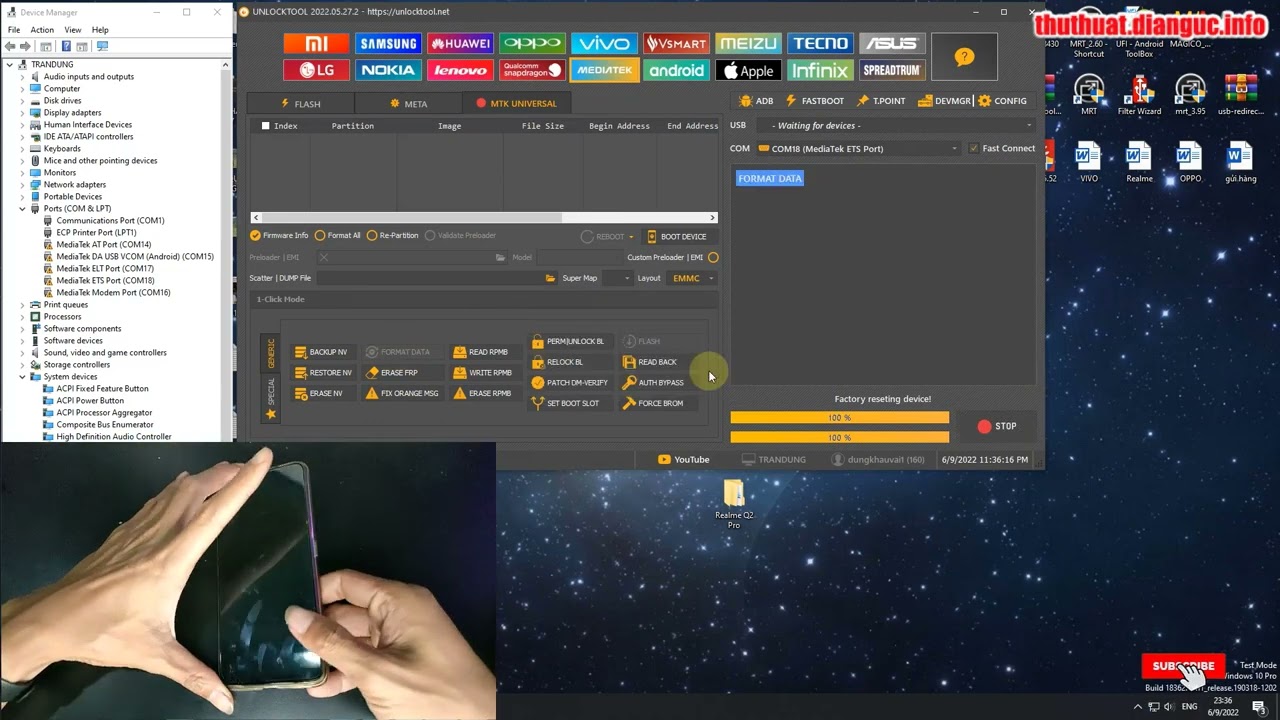The width and height of the screenshot is (1280, 720).
Task: Click the ENG language indicator in taskbar
Action: coord(1190,707)
